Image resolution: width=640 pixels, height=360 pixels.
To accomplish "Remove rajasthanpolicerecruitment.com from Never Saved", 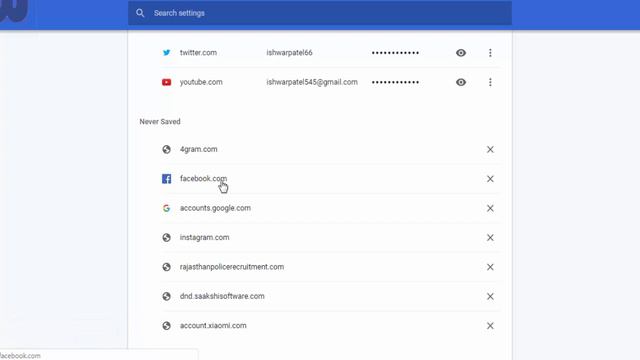I will (490, 267).
